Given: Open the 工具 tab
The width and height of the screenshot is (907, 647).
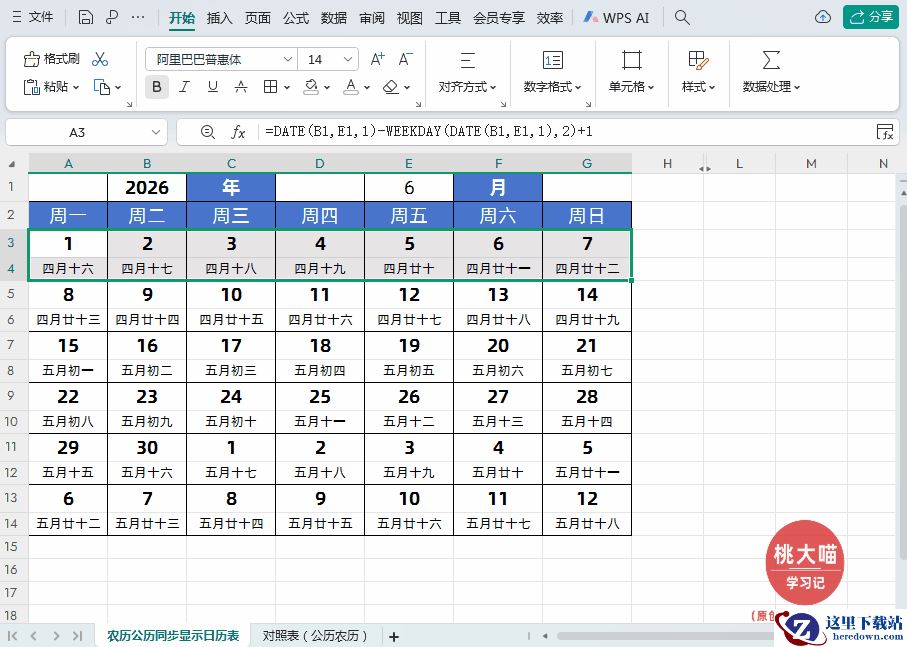Looking at the screenshot, I should pyautogui.click(x=448, y=18).
